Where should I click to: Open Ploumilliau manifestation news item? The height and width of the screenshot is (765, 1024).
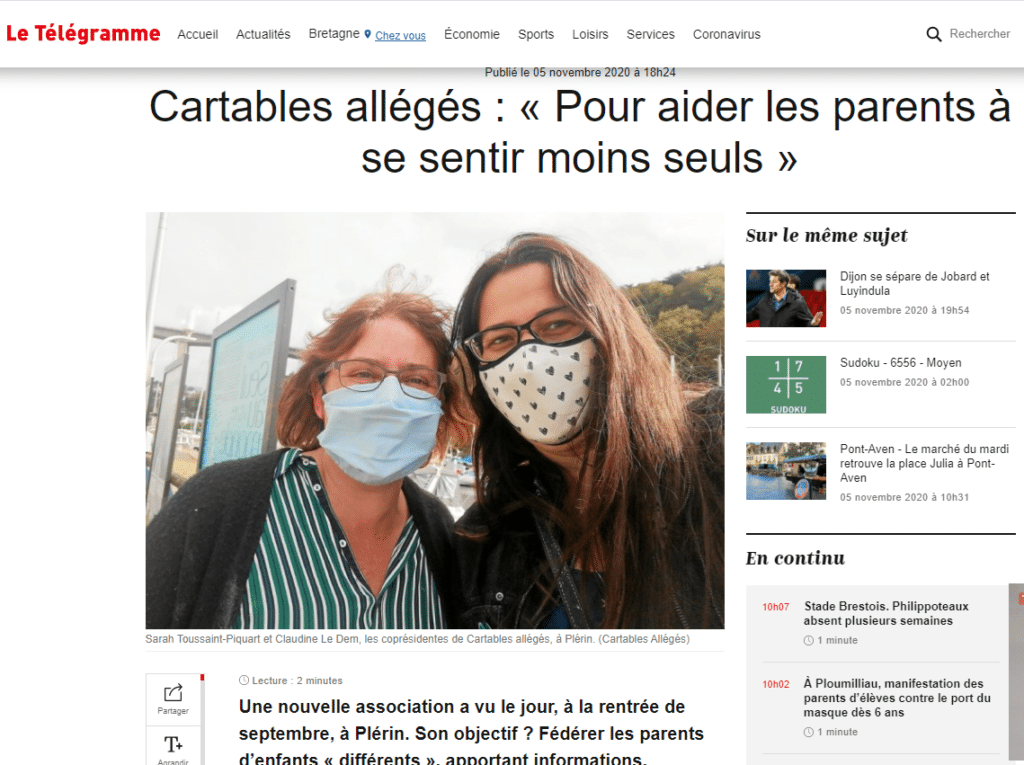pos(897,698)
